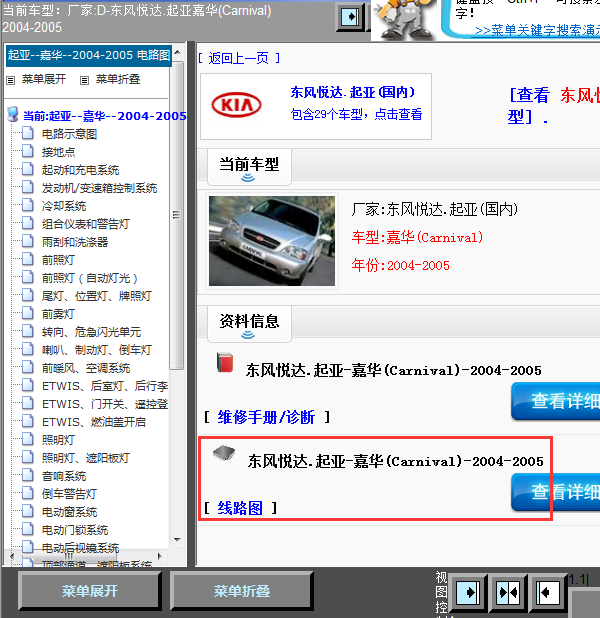The height and width of the screenshot is (618, 600).
Task: Select ETWIS、门开关、遥控登 tree entry
Action: [105, 404]
